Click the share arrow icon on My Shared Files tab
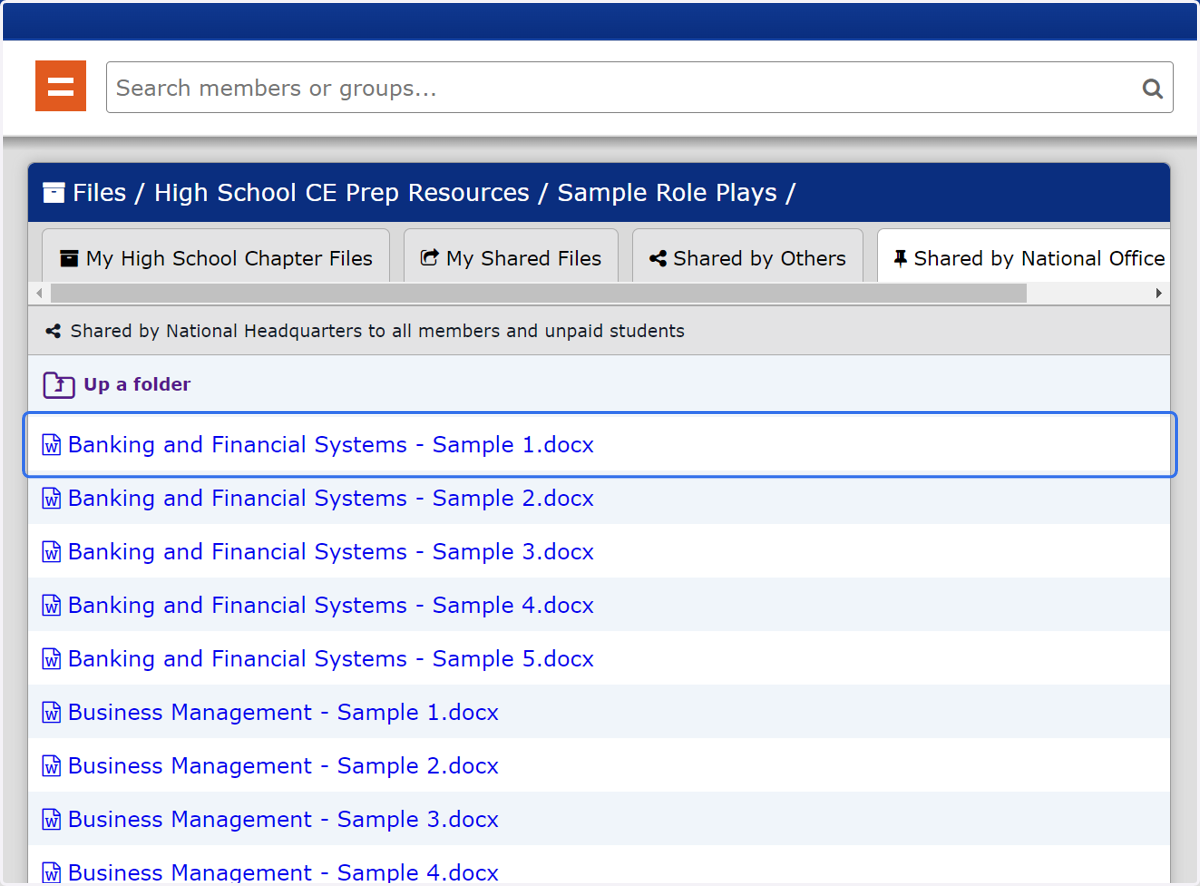The height and width of the screenshot is (886, 1200). click(430, 259)
